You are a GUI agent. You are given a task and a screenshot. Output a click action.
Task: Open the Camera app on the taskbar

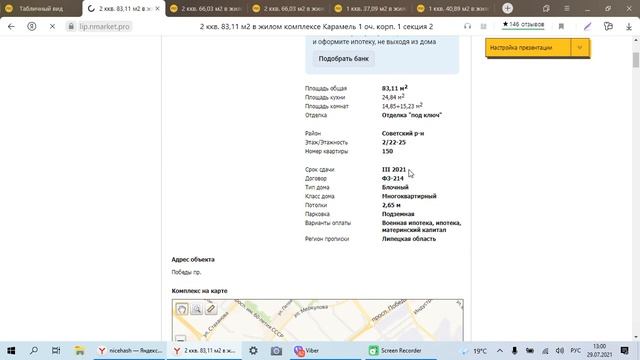(276, 351)
